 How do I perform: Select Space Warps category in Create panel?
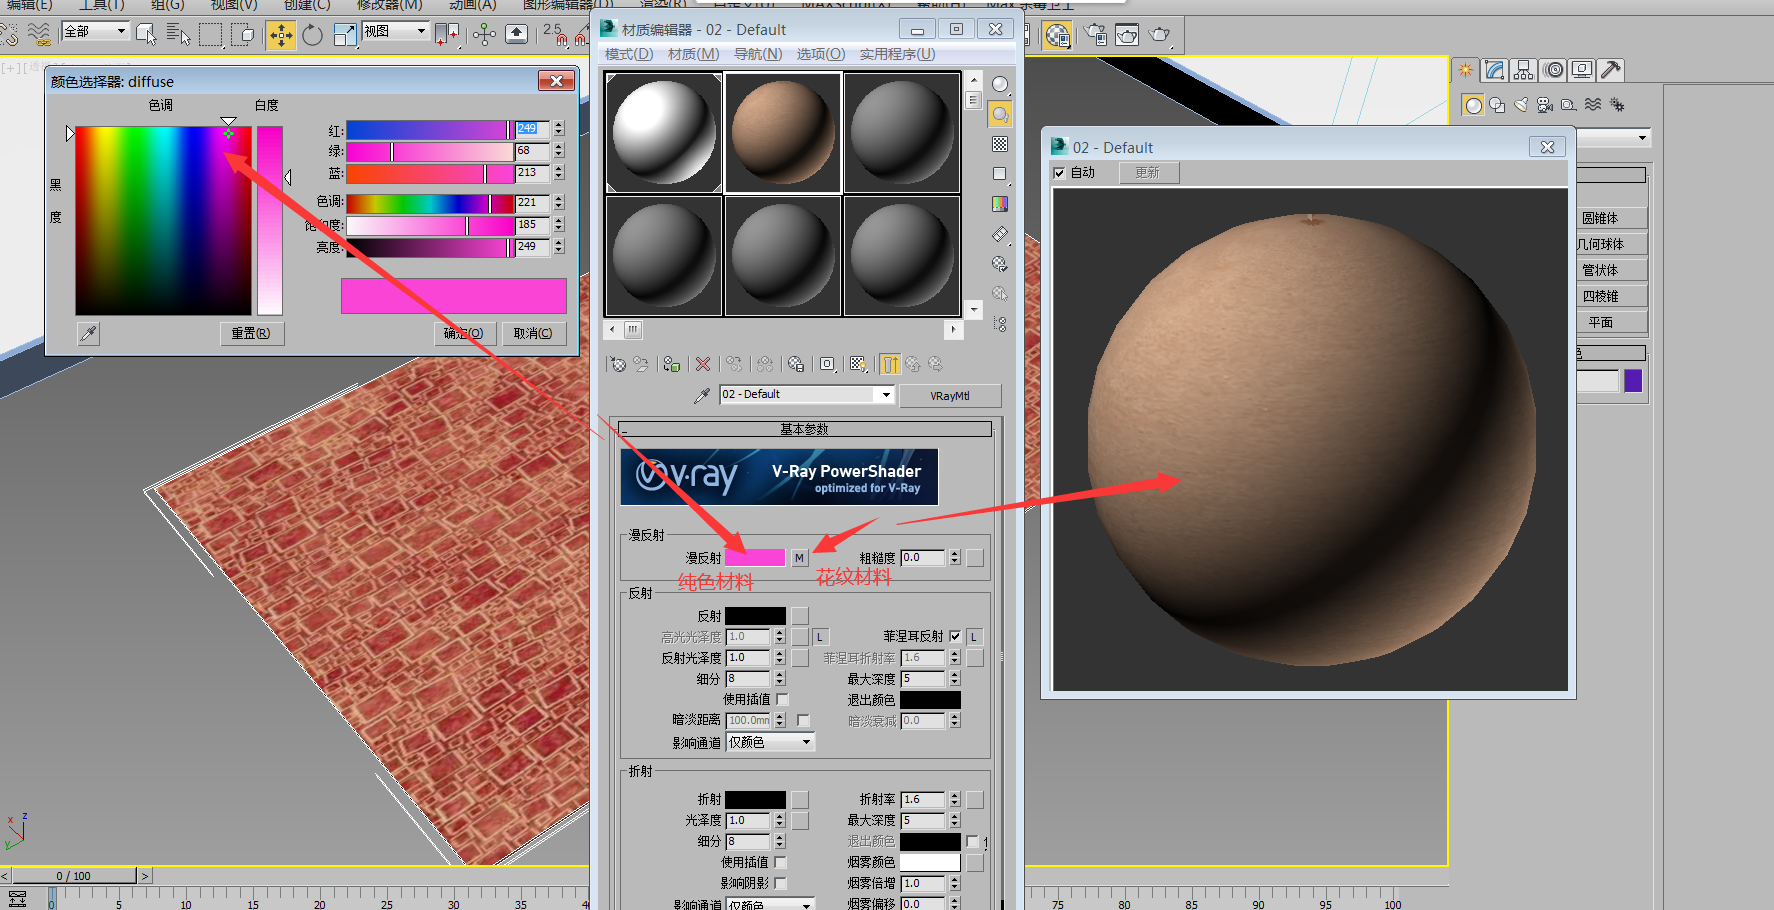coord(1593,105)
